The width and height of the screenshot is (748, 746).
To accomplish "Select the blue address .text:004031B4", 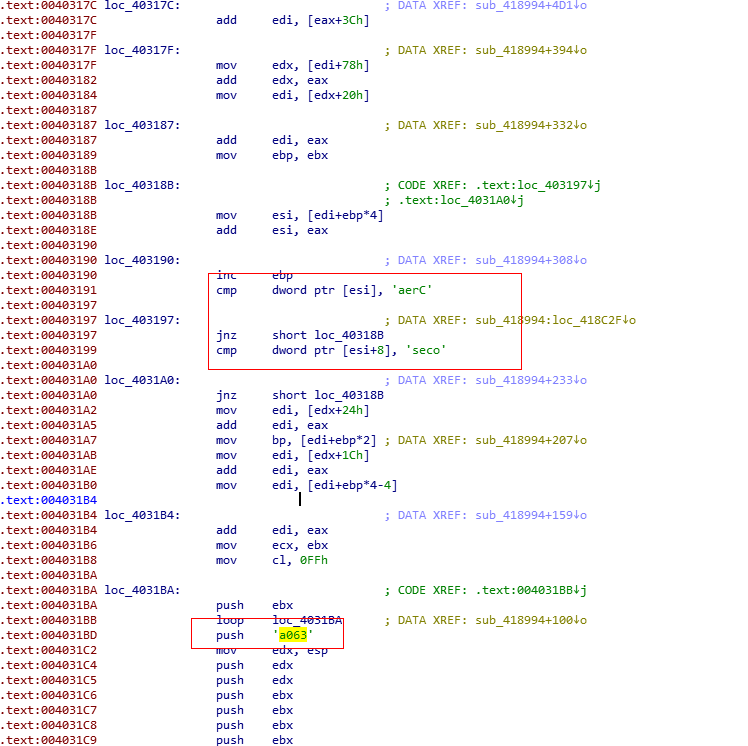I will [x=49, y=500].
